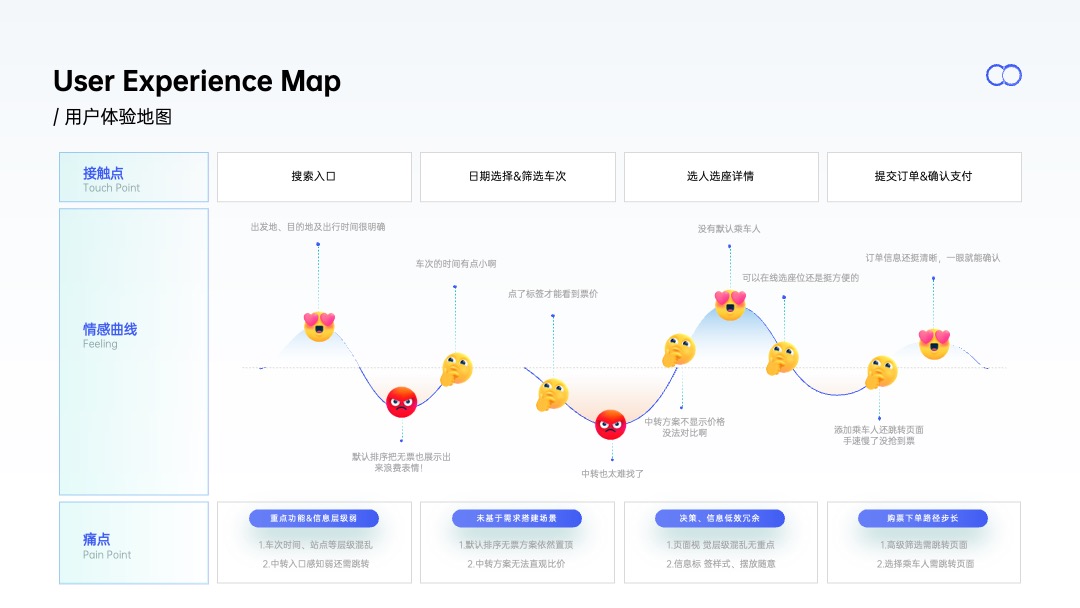Click thinking emoji under 可以在线选座位 note
Screen dimensions: 1080x608
point(782,357)
